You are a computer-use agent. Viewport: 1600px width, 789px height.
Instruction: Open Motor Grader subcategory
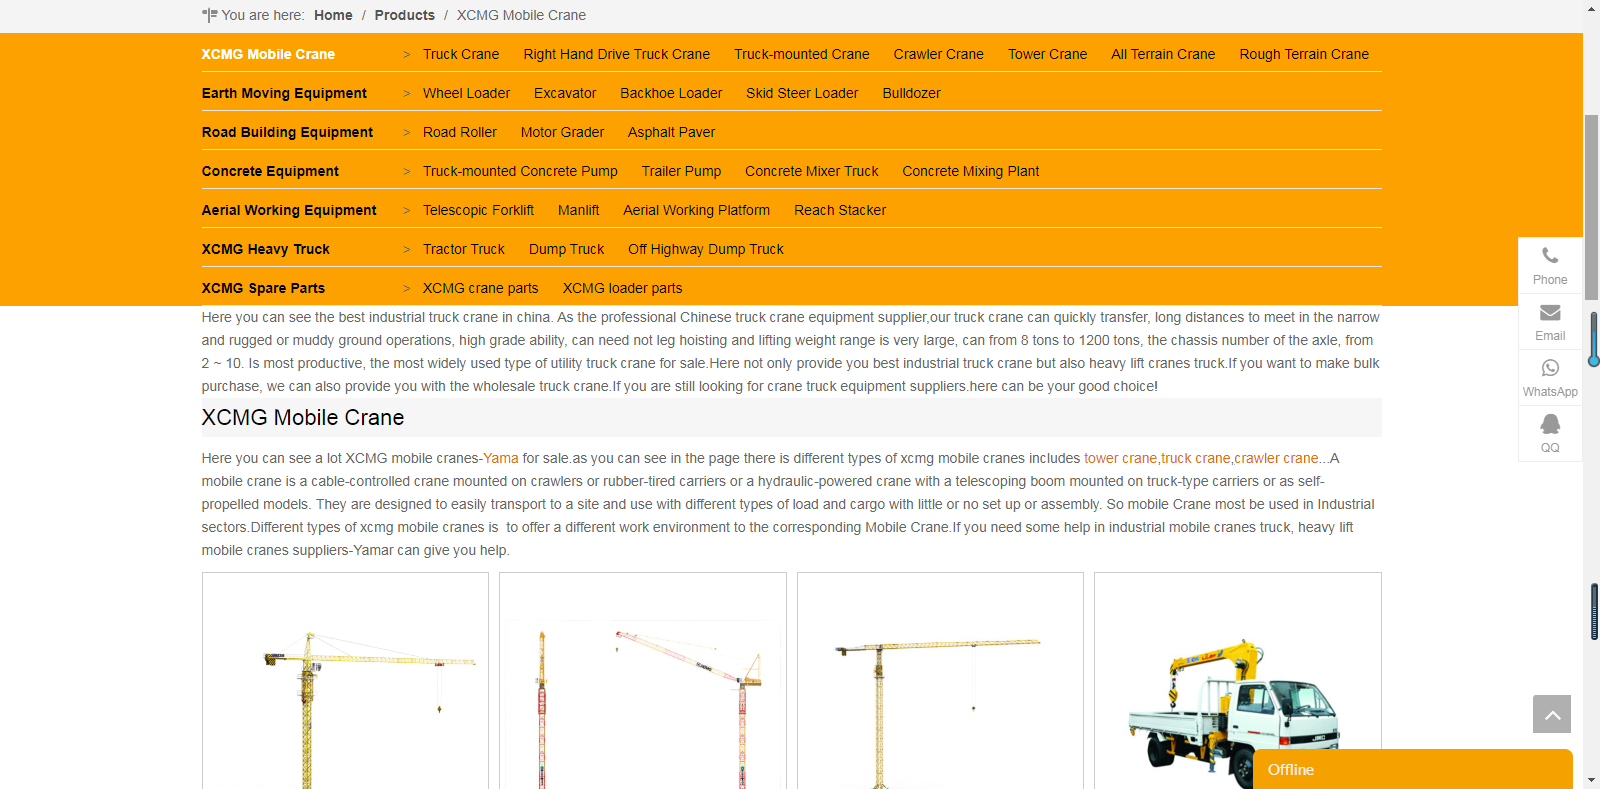click(x=562, y=132)
